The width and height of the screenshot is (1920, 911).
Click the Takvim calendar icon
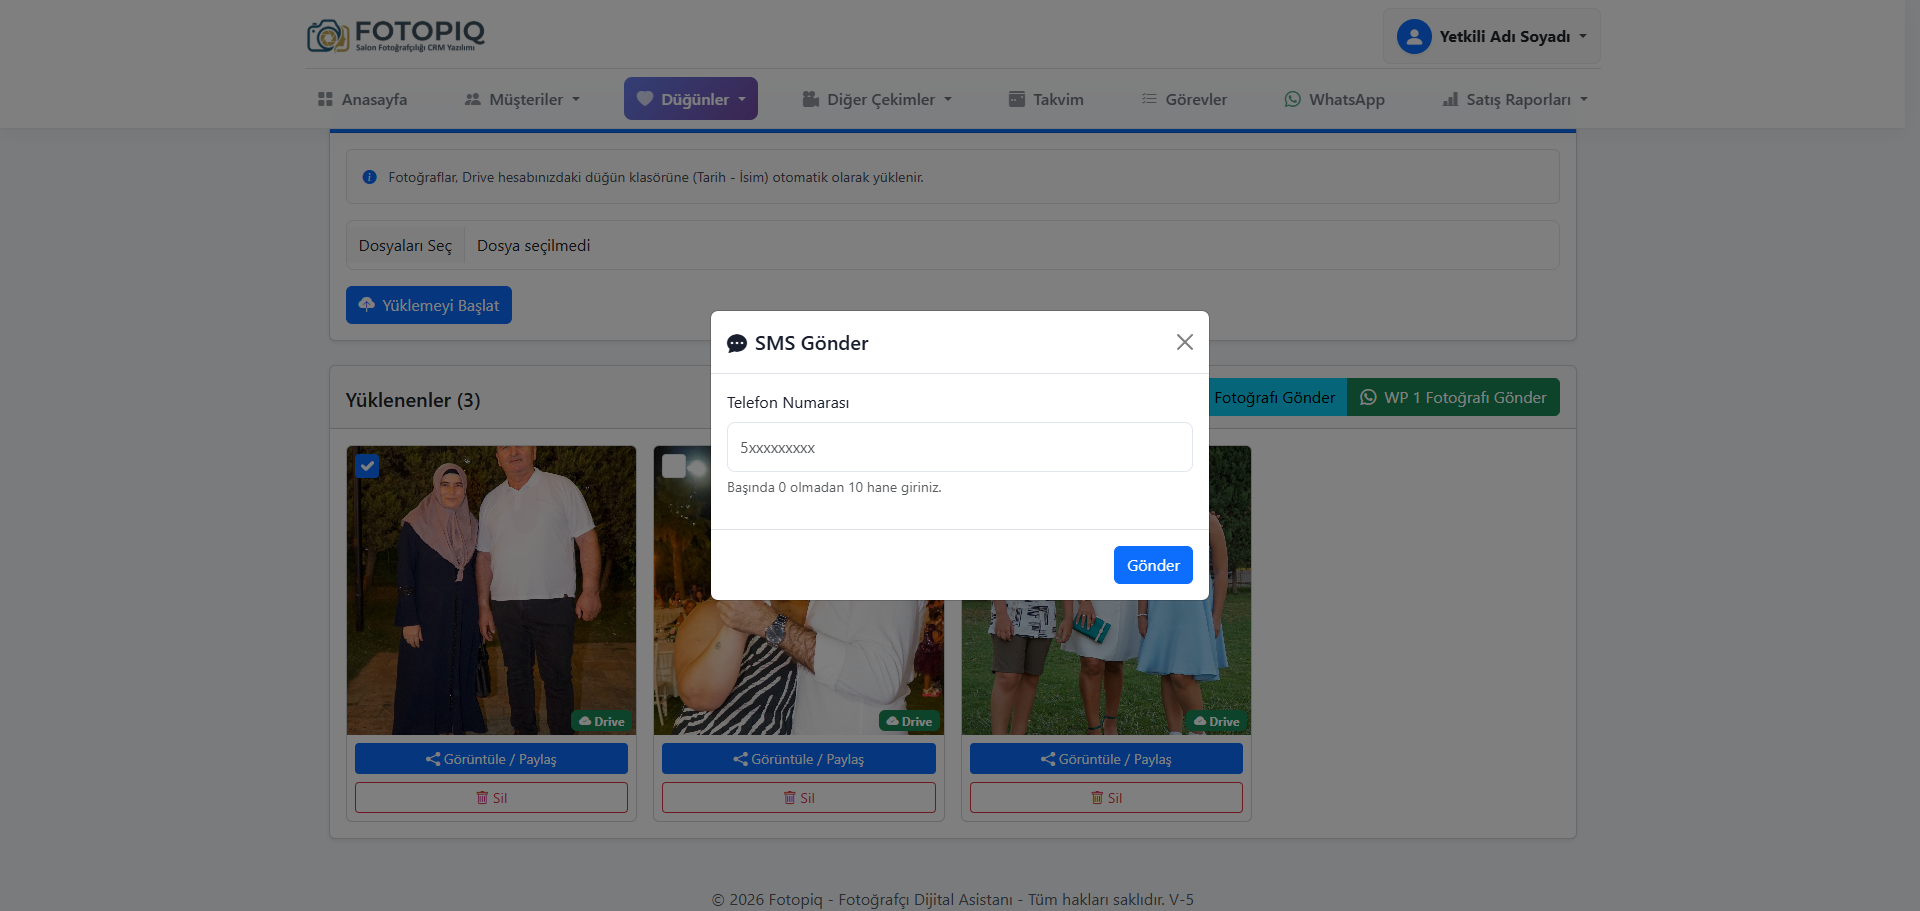pyautogui.click(x=1016, y=99)
